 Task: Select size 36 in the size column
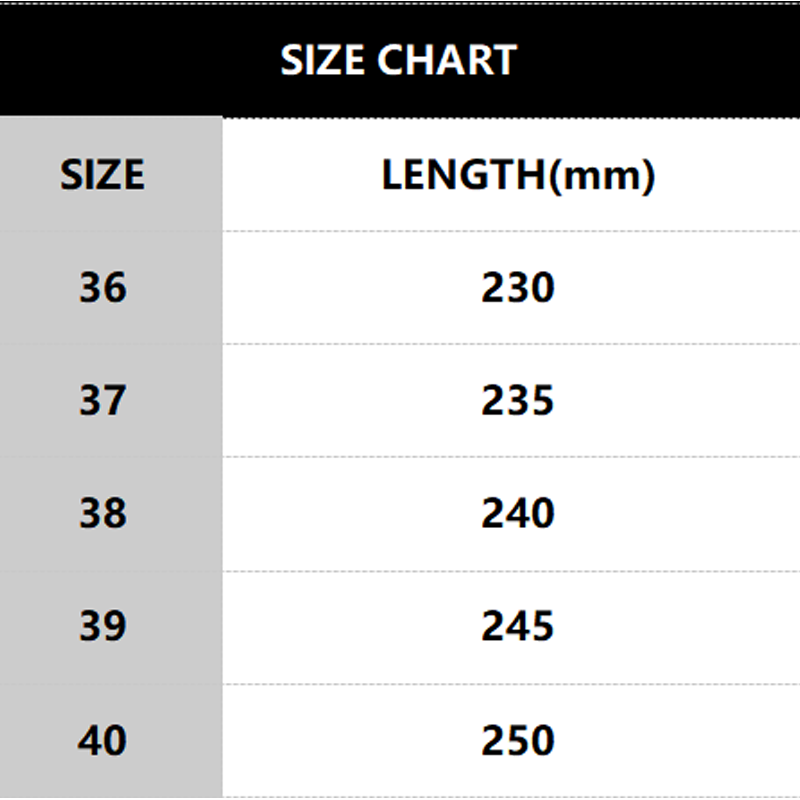(x=103, y=288)
